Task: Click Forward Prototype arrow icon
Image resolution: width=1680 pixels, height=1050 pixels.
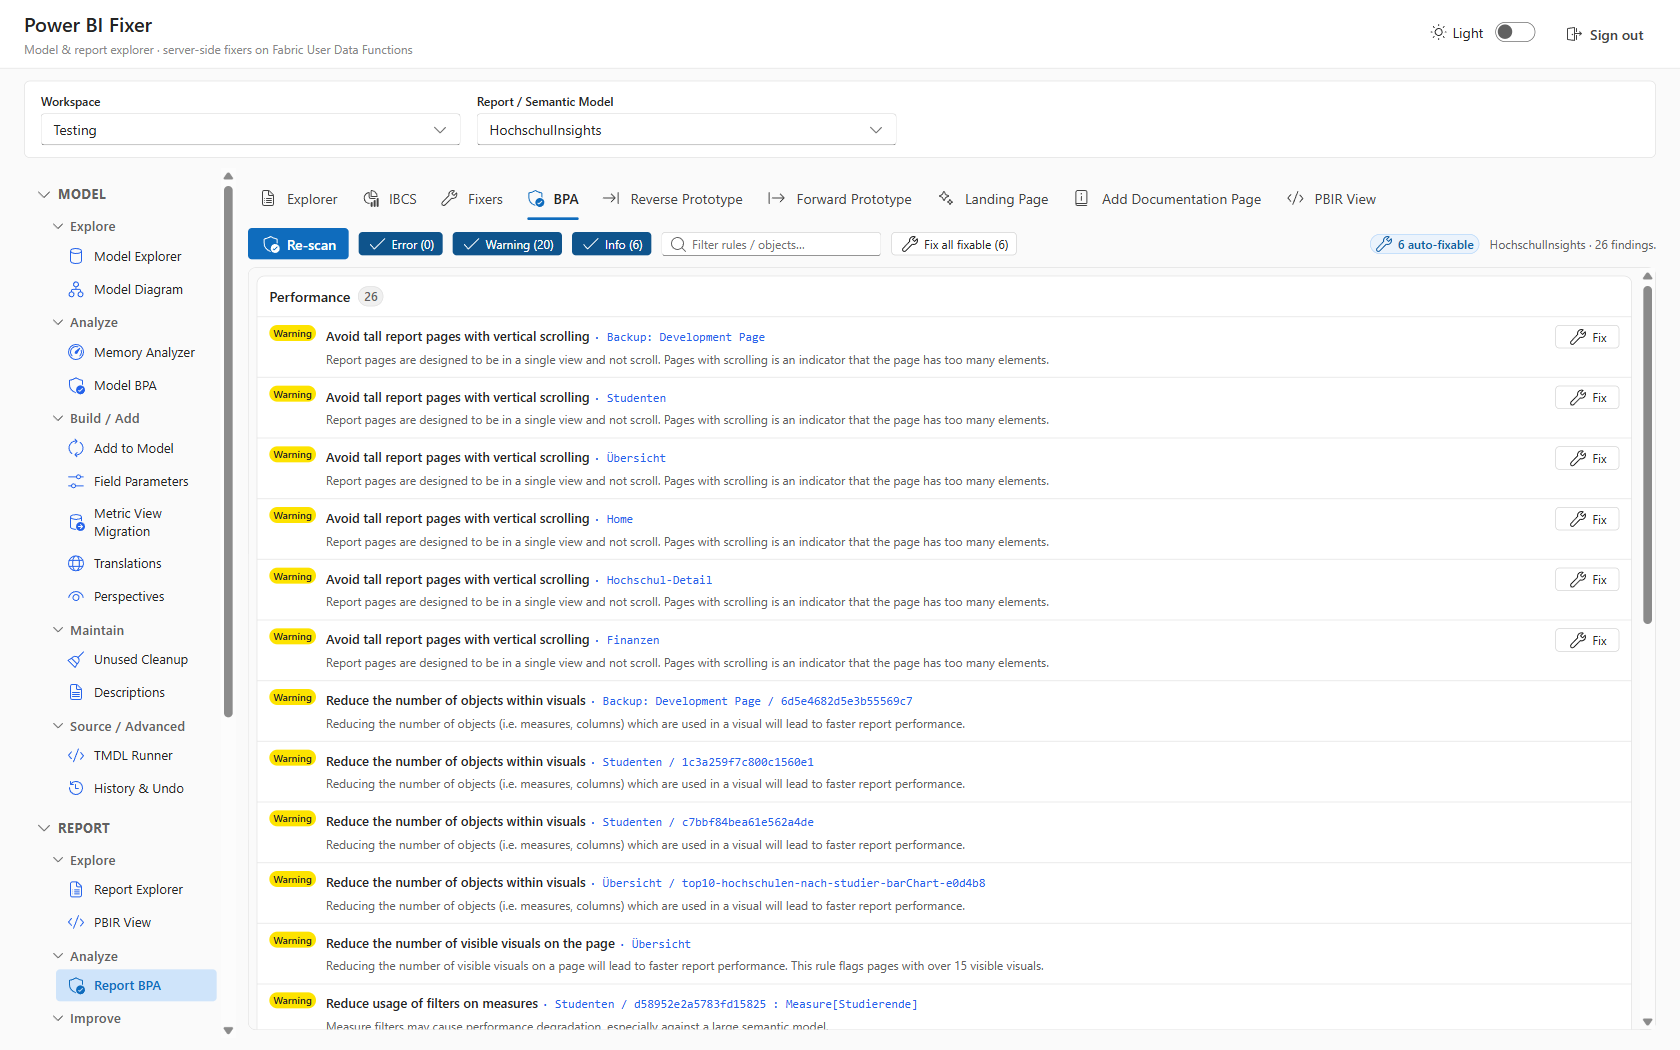Action: tap(776, 198)
